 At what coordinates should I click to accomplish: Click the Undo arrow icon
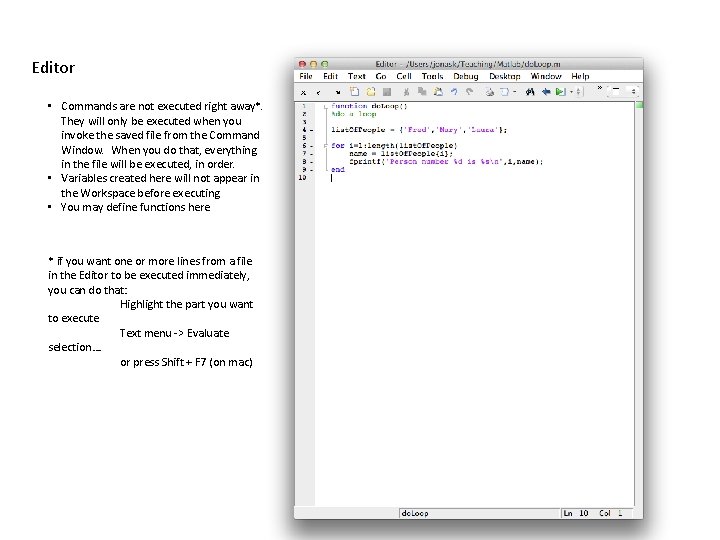(x=454, y=92)
